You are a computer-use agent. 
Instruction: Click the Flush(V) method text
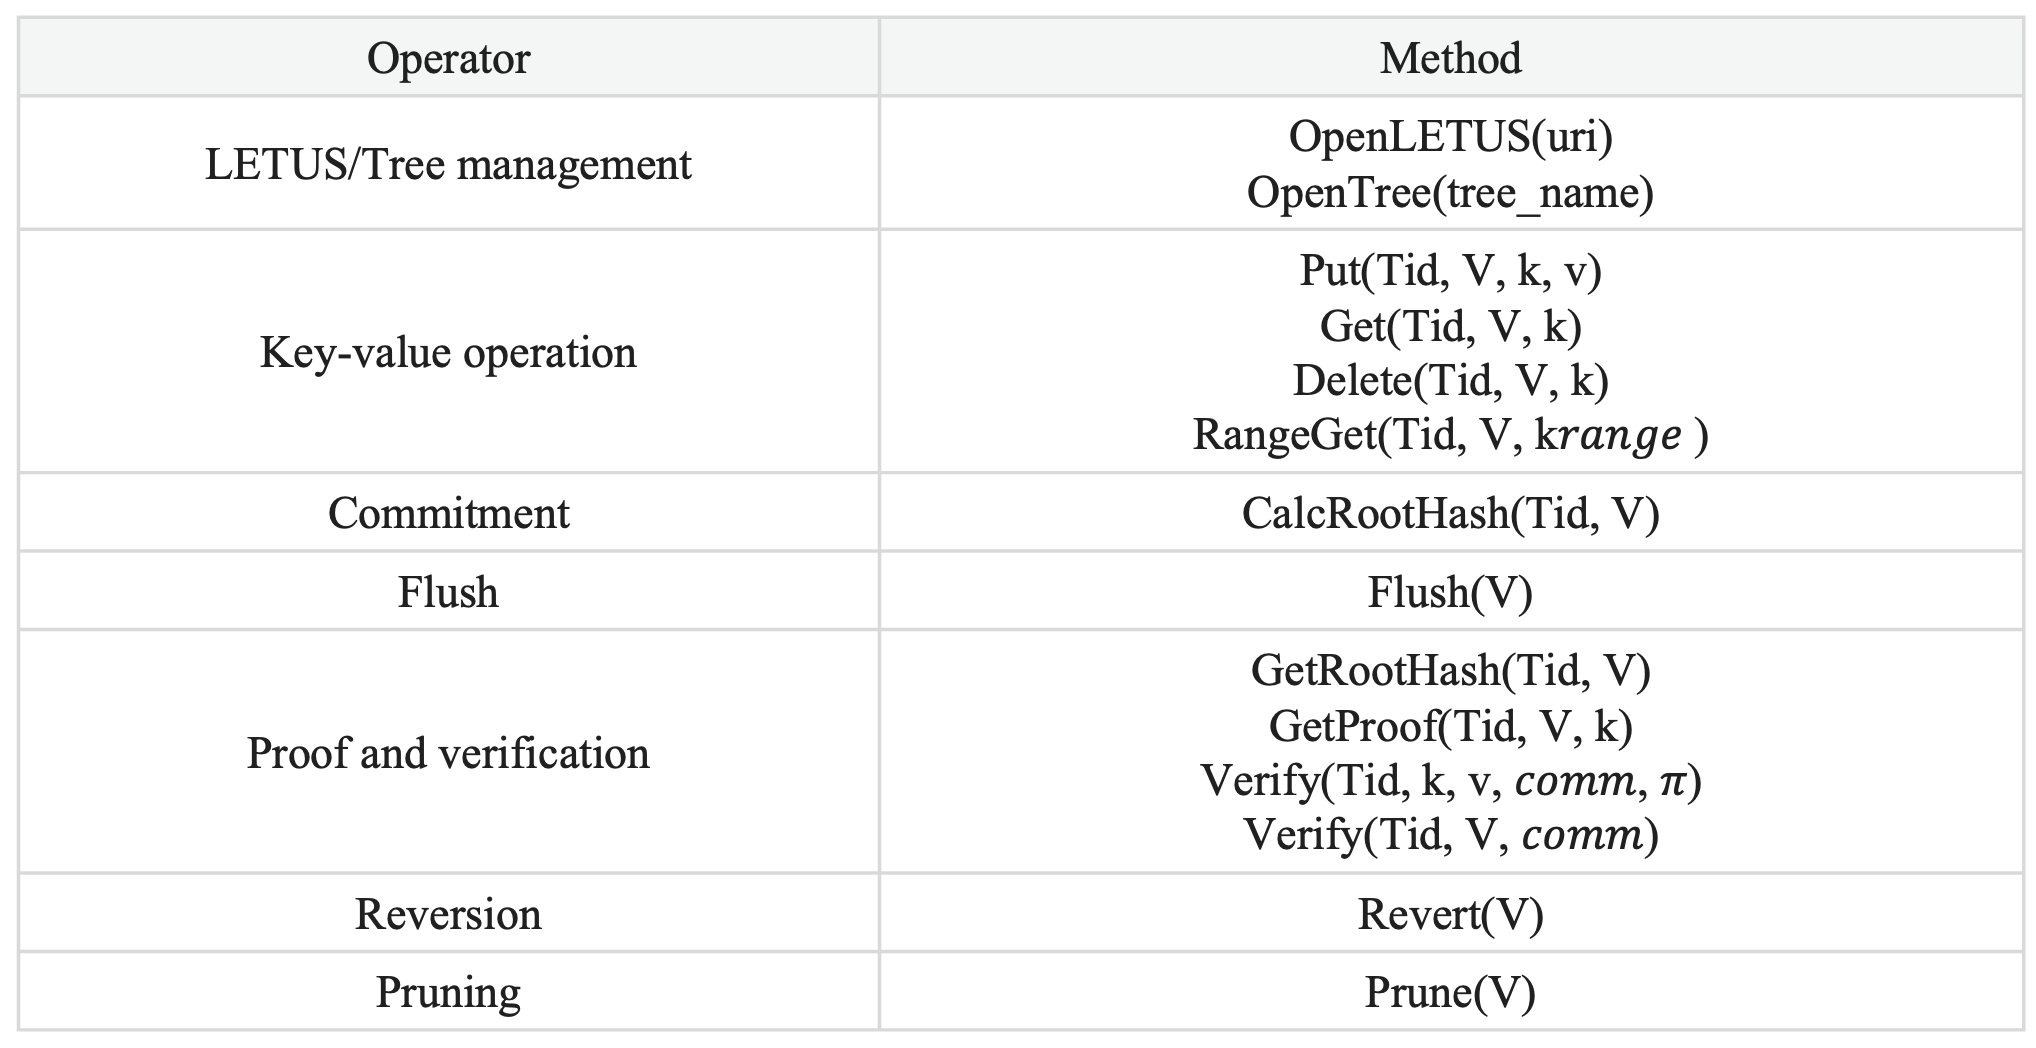point(1450,592)
